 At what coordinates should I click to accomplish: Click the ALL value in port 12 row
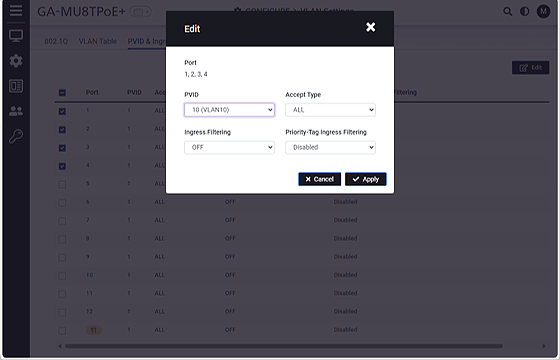(x=159, y=311)
